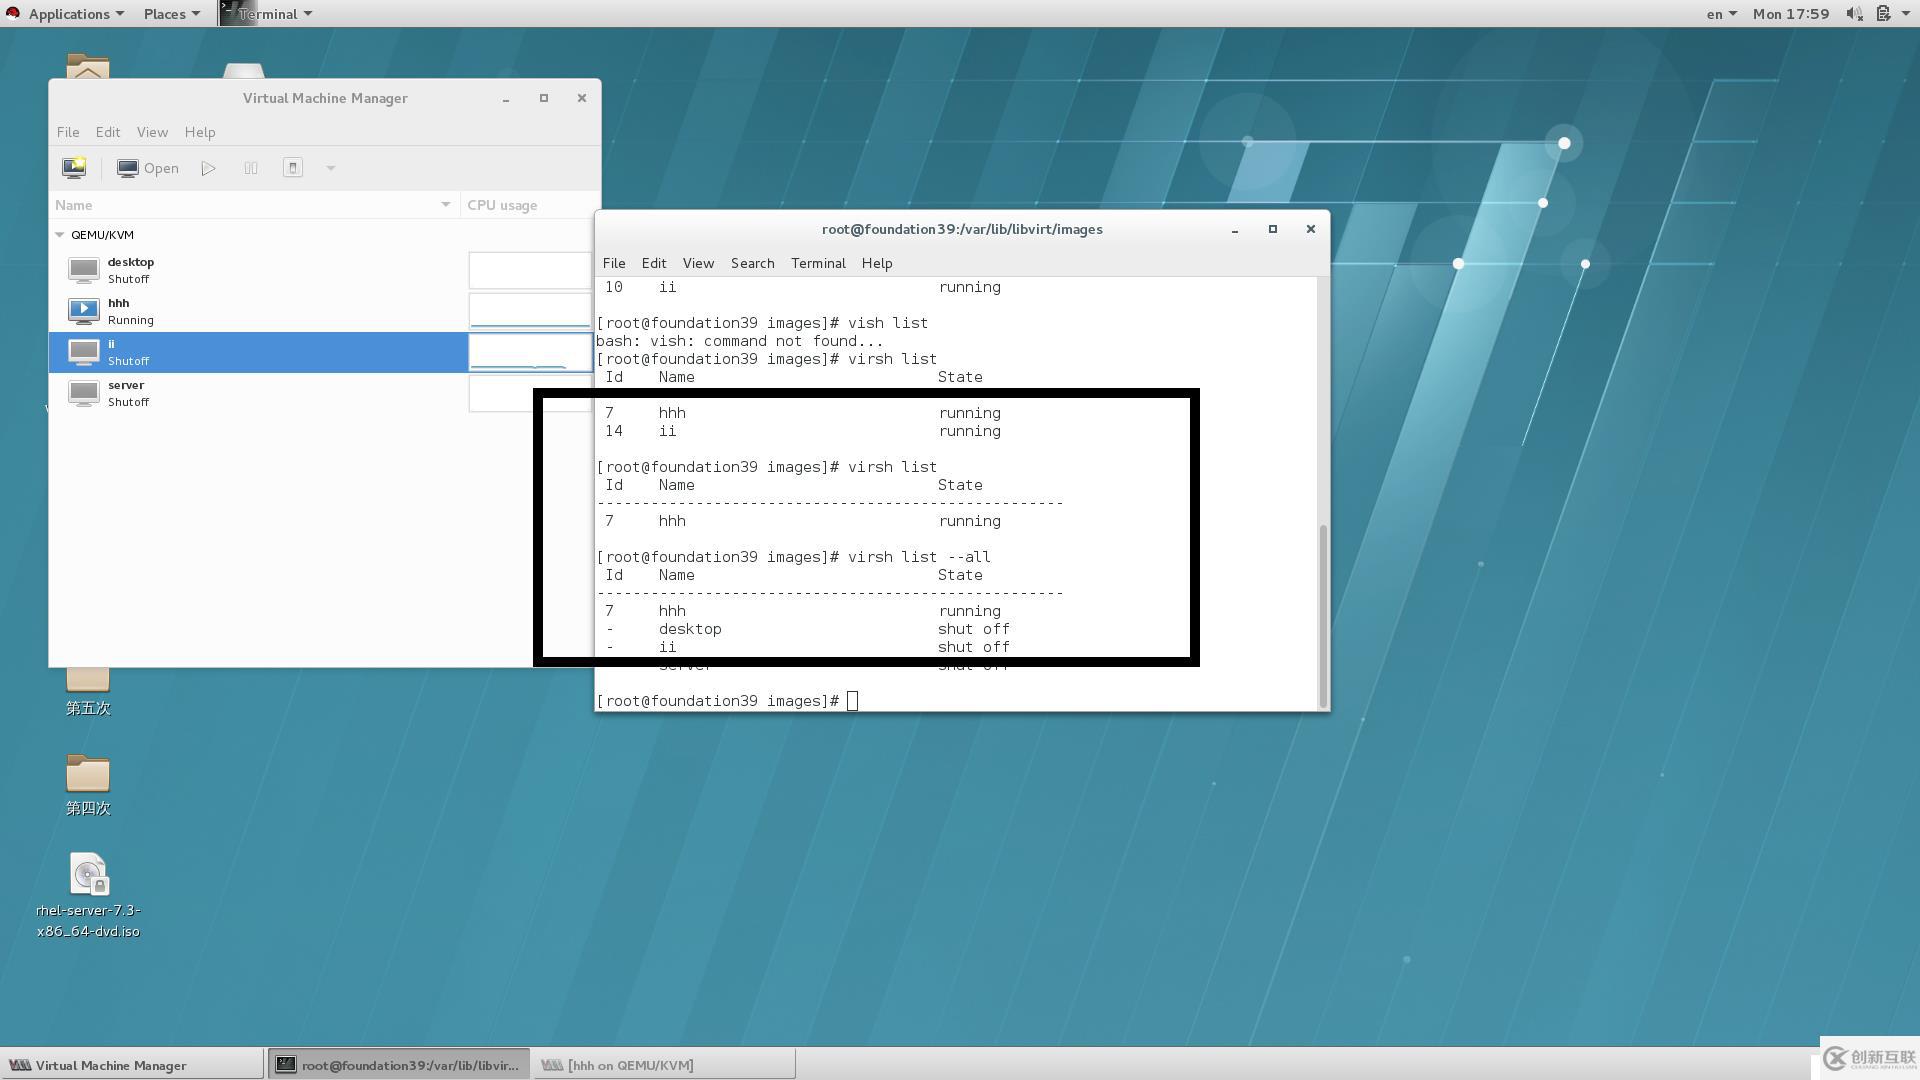Click the Open button in Virtual Machine Manager
1920x1080 pixels.
tap(148, 167)
